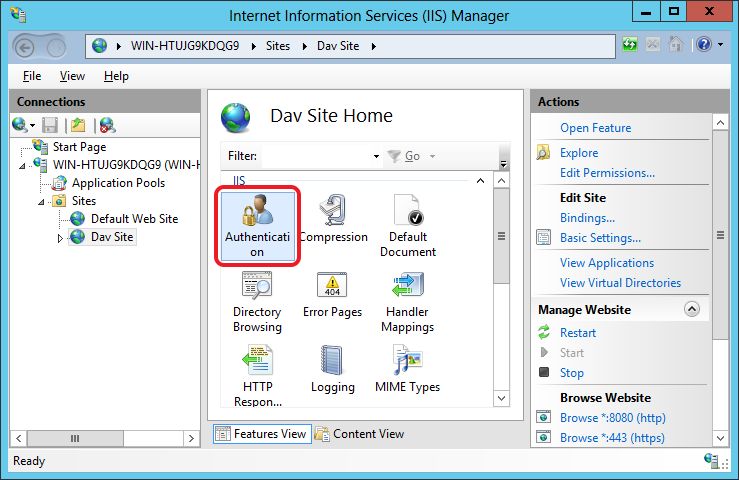Collapse the IIS features group
The width and height of the screenshot is (739, 480).
point(480,181)
